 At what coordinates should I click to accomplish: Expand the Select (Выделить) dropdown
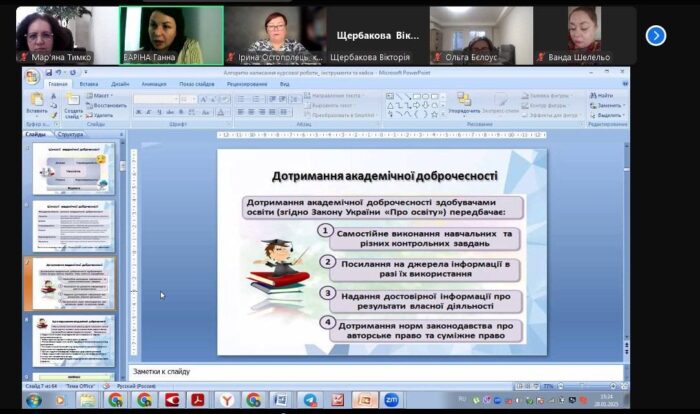click(x=606, y=114)
